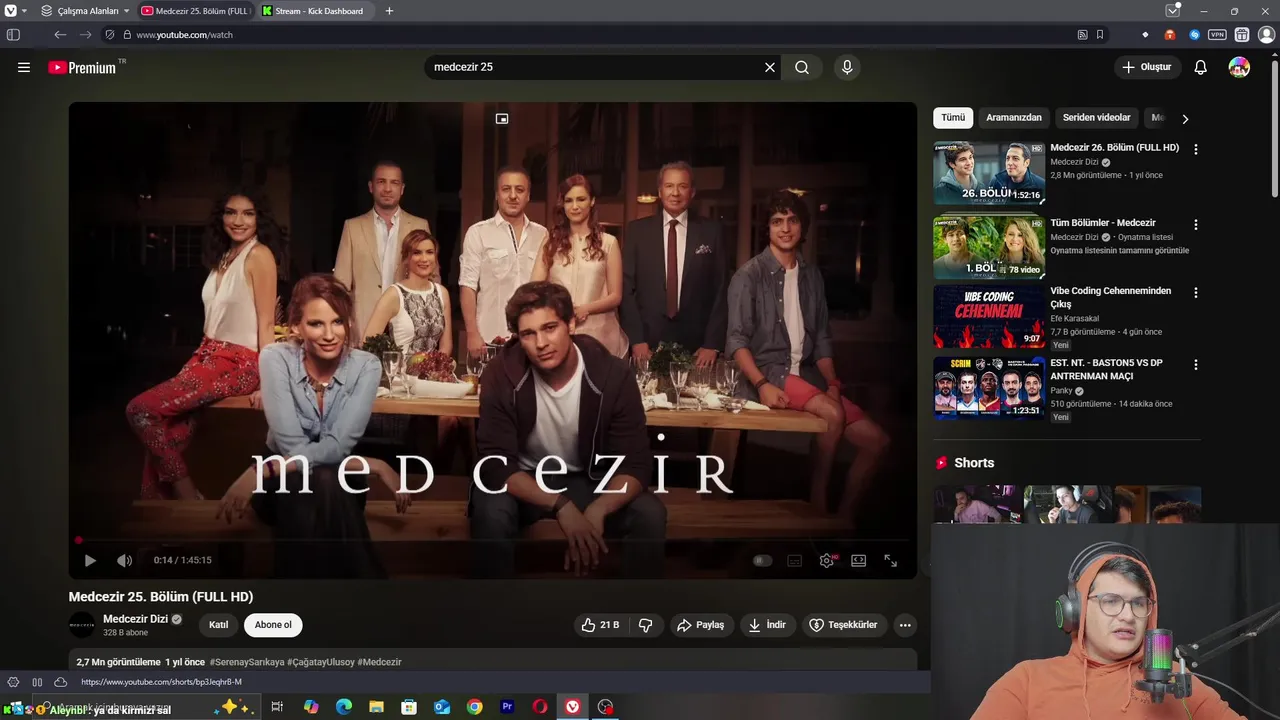Open Çalışma Alanları workspaces dropdown
The image size is (1280, 720).
click(x=86, y=11)
